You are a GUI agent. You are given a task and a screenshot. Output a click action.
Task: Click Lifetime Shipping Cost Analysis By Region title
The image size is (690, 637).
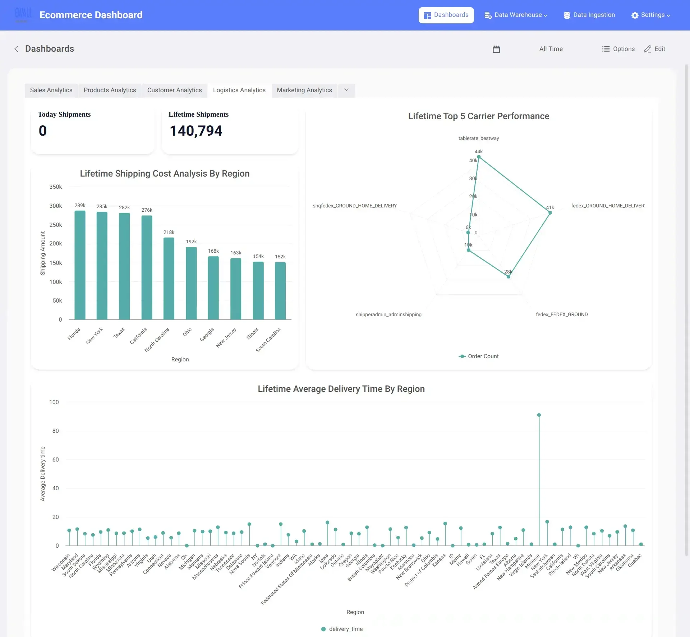click(x=165, y=174)
